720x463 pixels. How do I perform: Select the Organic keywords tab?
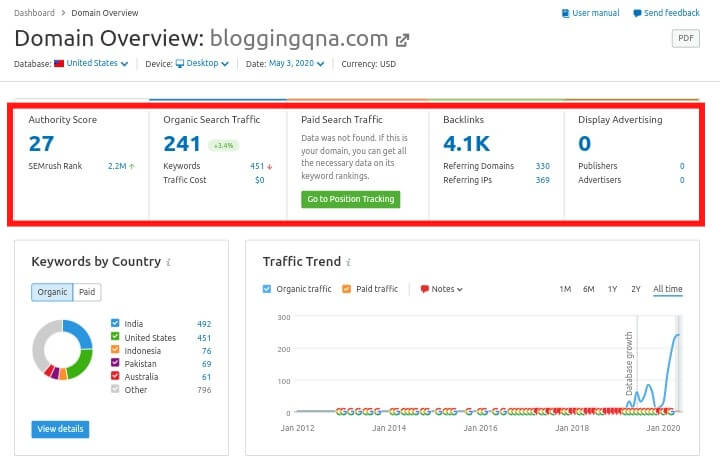(52, 292)
